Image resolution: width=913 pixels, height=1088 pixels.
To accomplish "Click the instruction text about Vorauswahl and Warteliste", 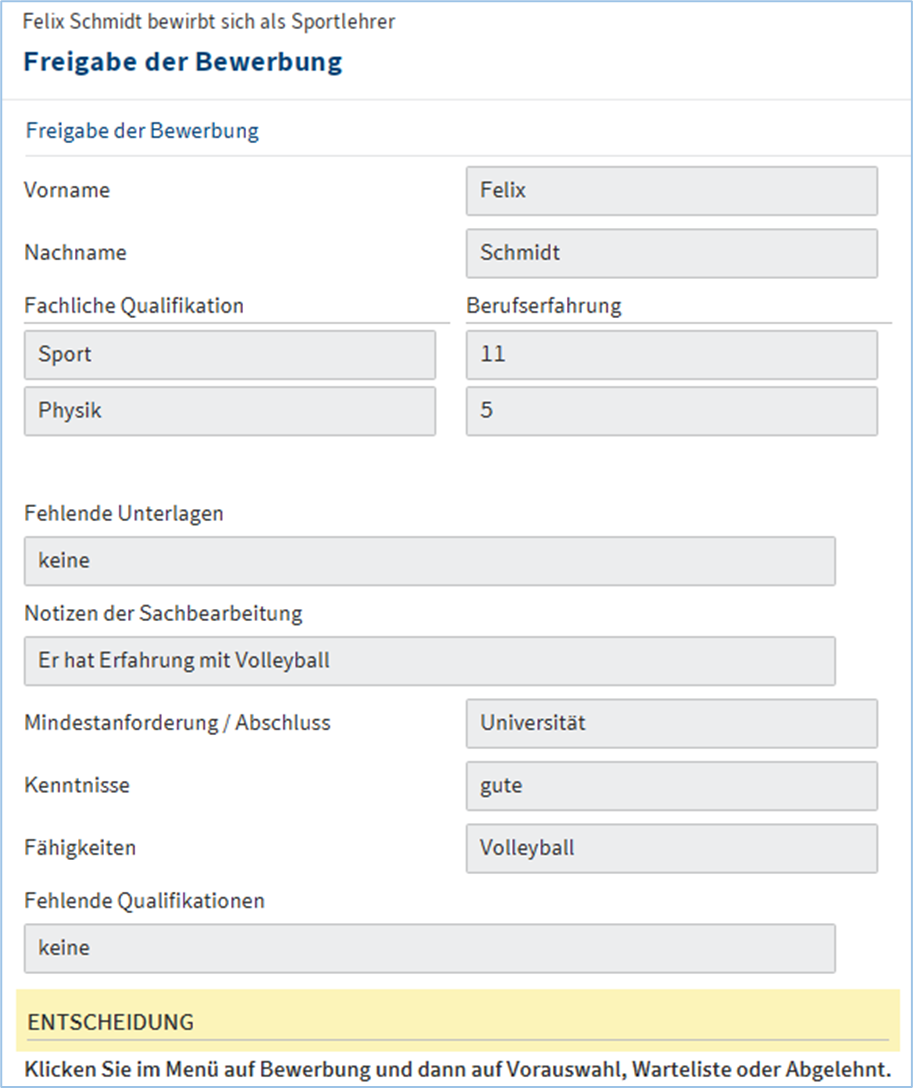I will pos(456,1066).
